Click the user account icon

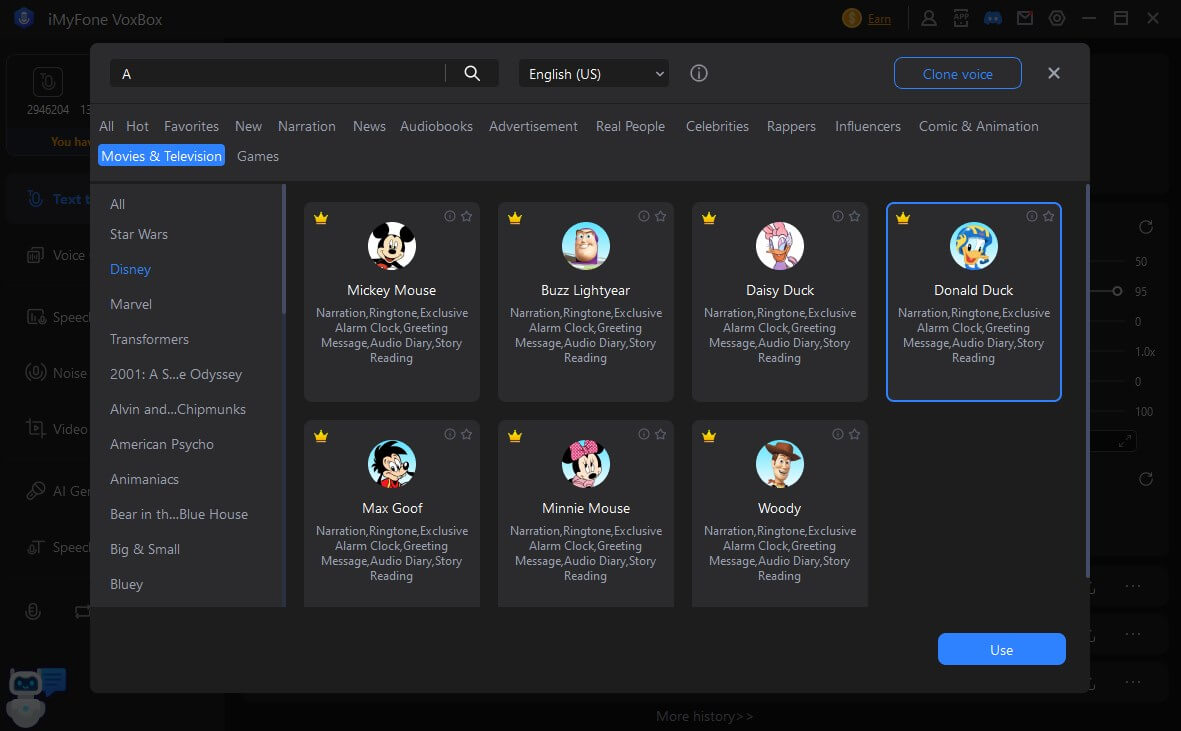pyautogui.click(x=929, y=18)
